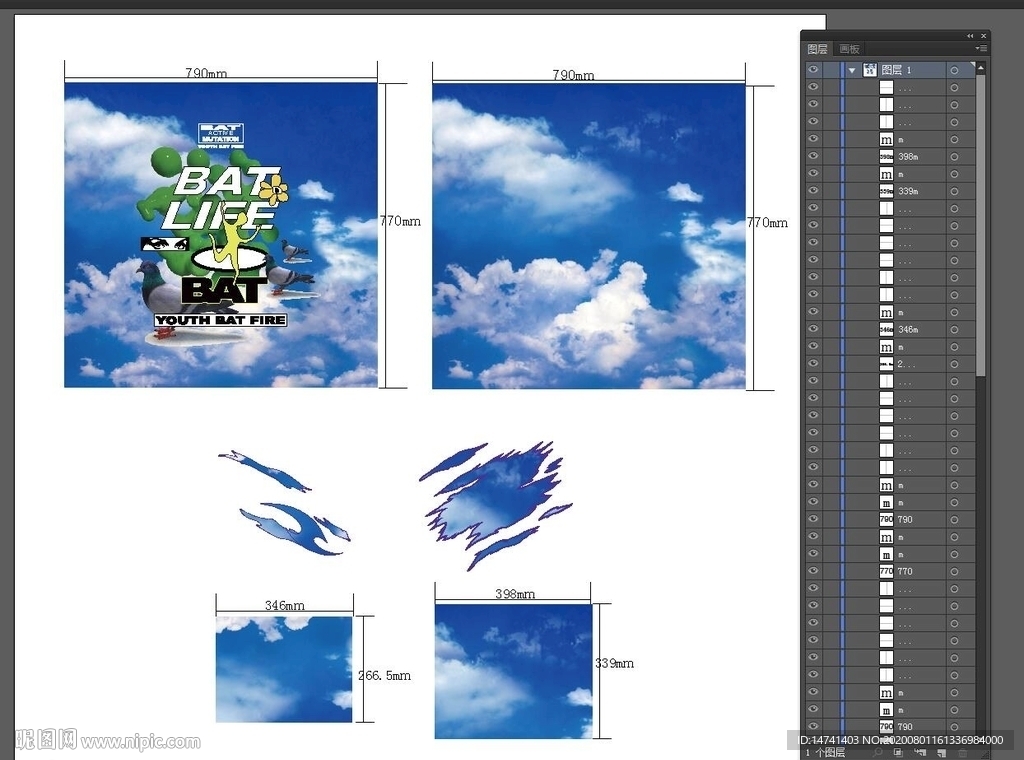
Task: Click target circle for 图层 1
Action: 954,70
